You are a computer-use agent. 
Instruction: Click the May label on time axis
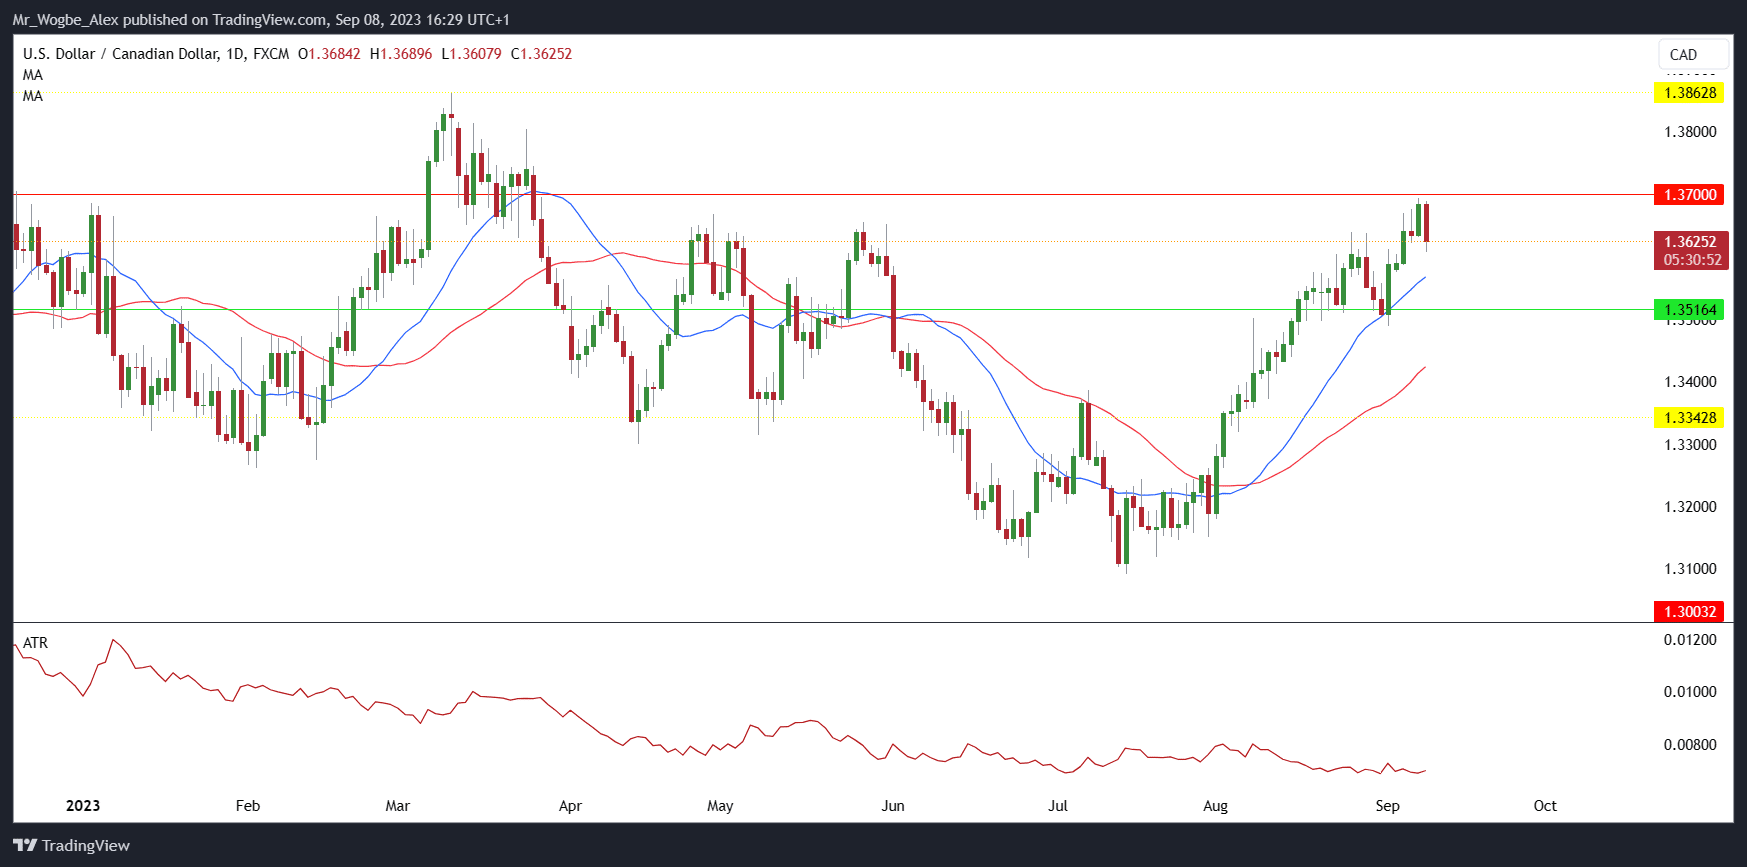pyautogui.click(x=720, y=806)
